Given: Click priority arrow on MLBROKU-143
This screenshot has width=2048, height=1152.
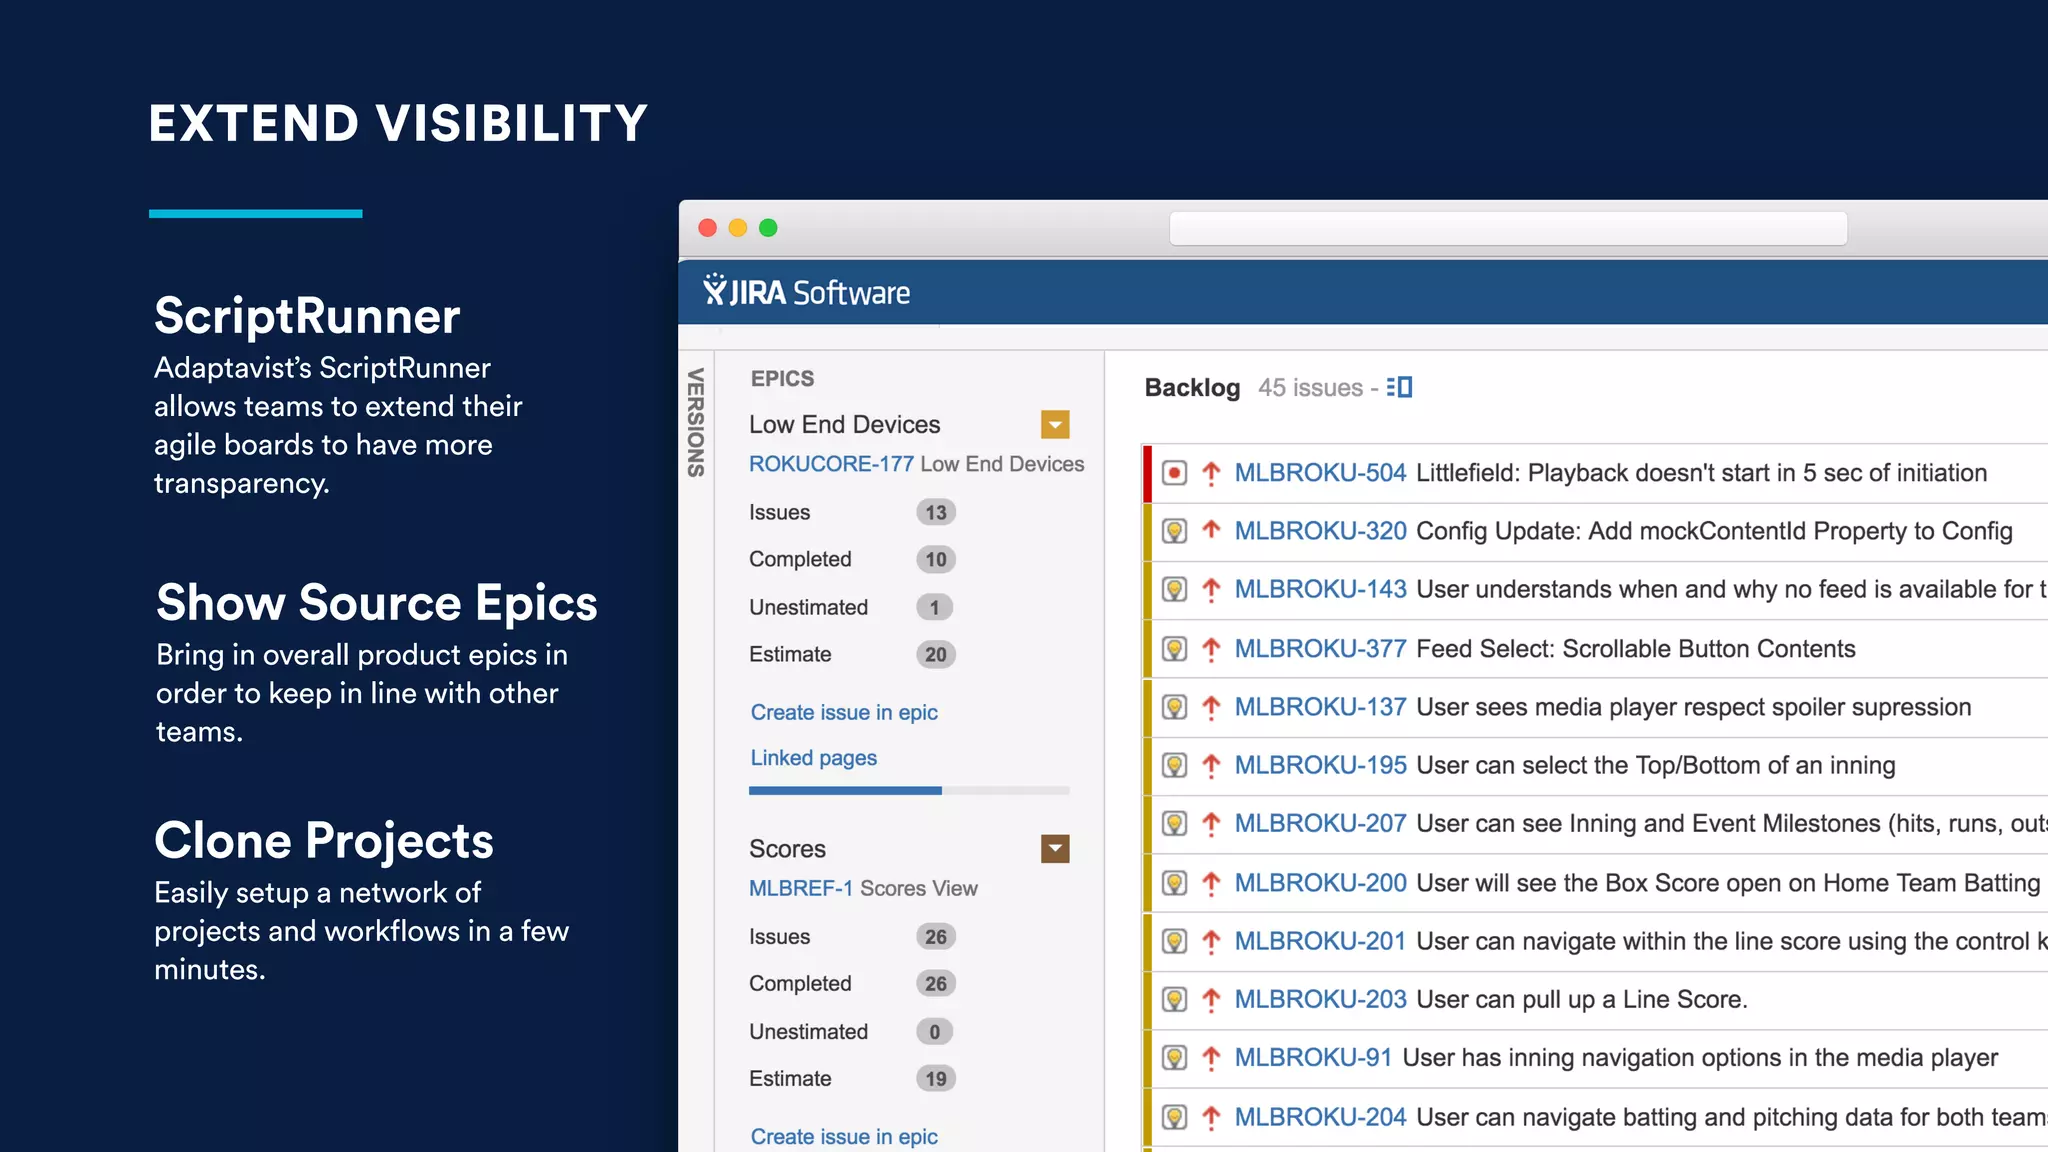Looking at the screenshot, I should click(1211, 589).
